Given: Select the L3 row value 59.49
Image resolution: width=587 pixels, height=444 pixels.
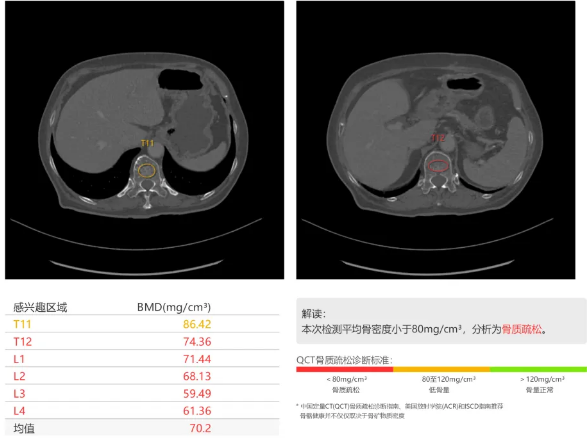Looking at the screenshot, I should pyautogui.click(x=197, y=393).
